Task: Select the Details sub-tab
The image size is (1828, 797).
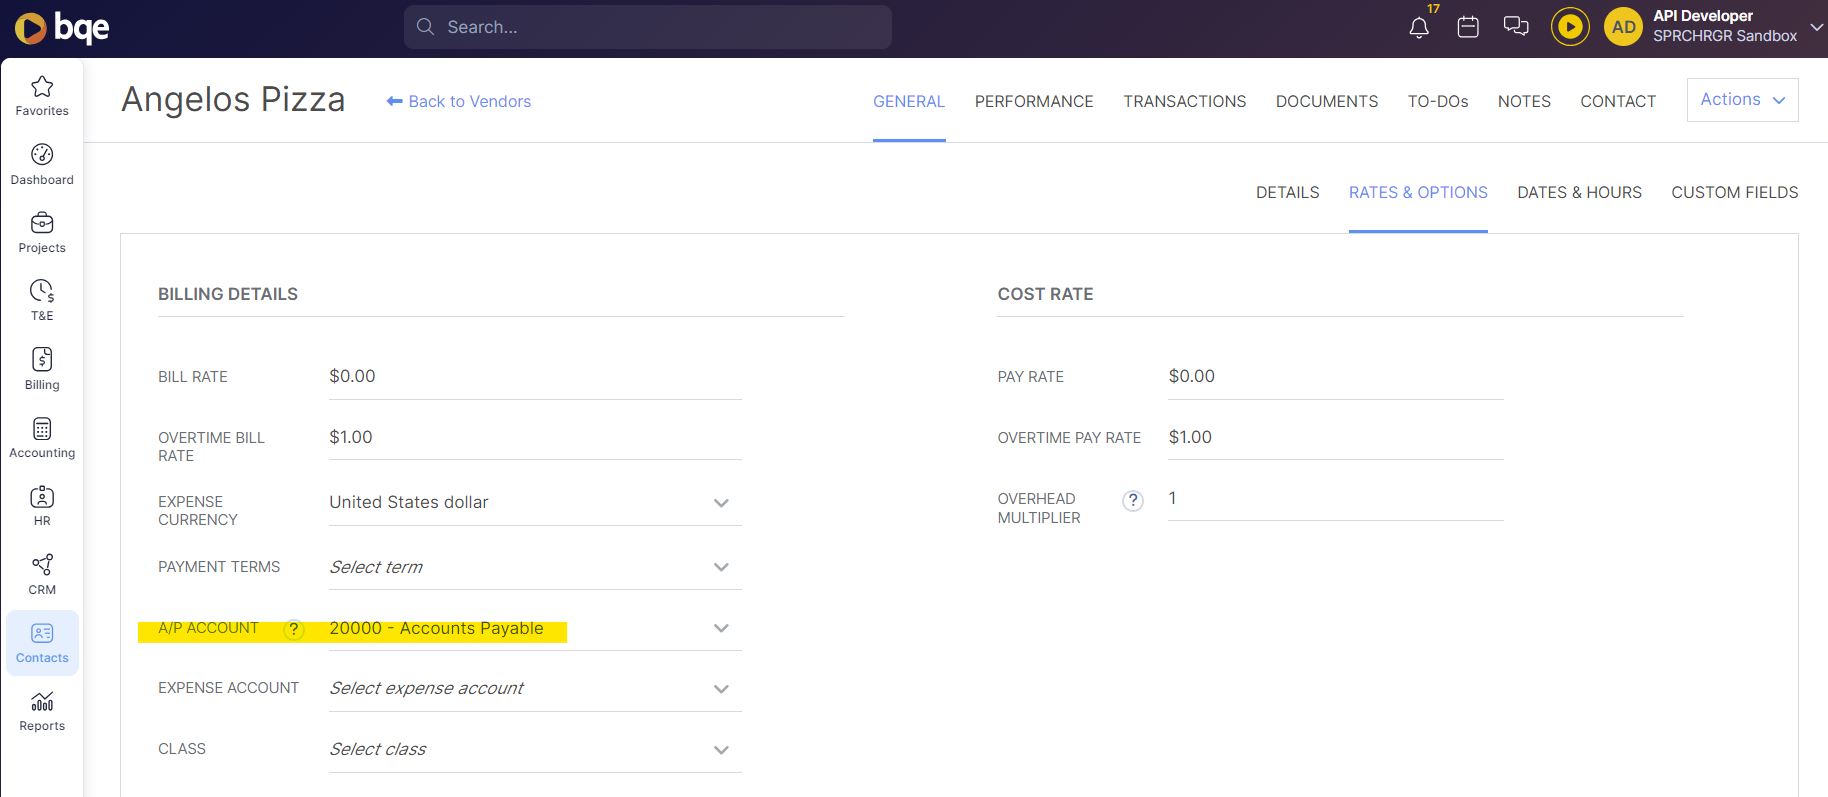Action: tap(1288, 192)
